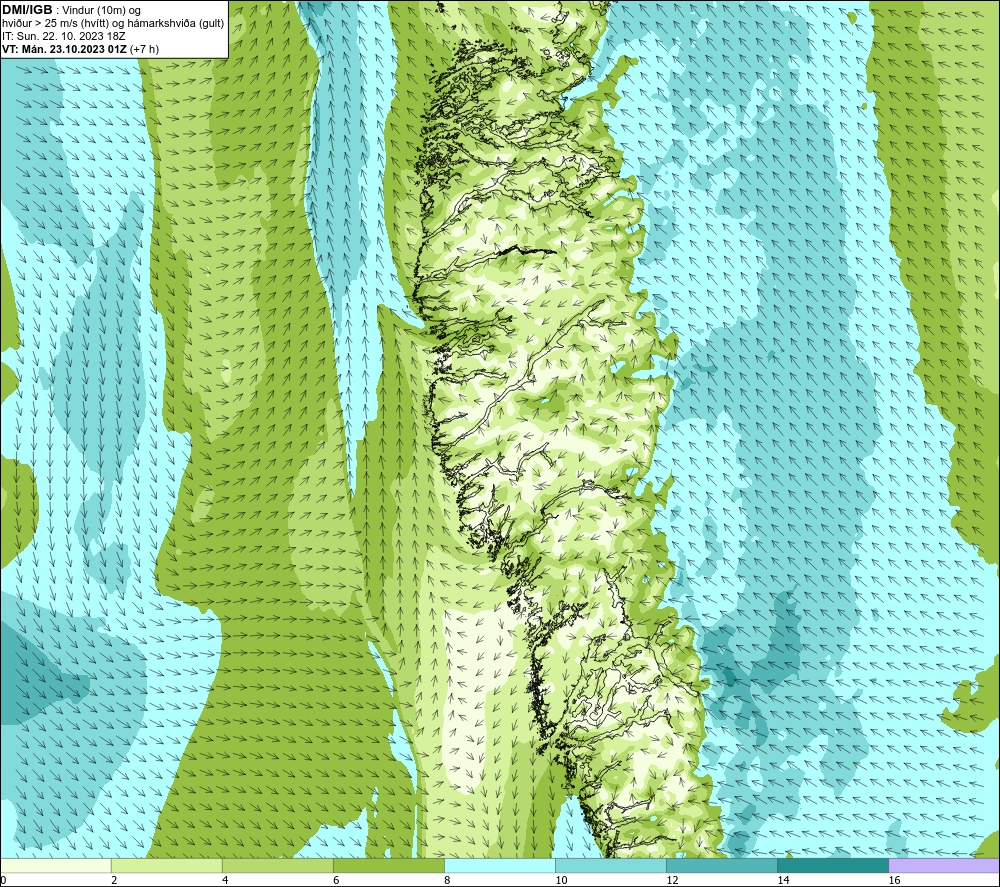This screenshot has width=1000, height=887.
Task: Click the DMI/IGB title in the legend box
Action: point(27,10)
